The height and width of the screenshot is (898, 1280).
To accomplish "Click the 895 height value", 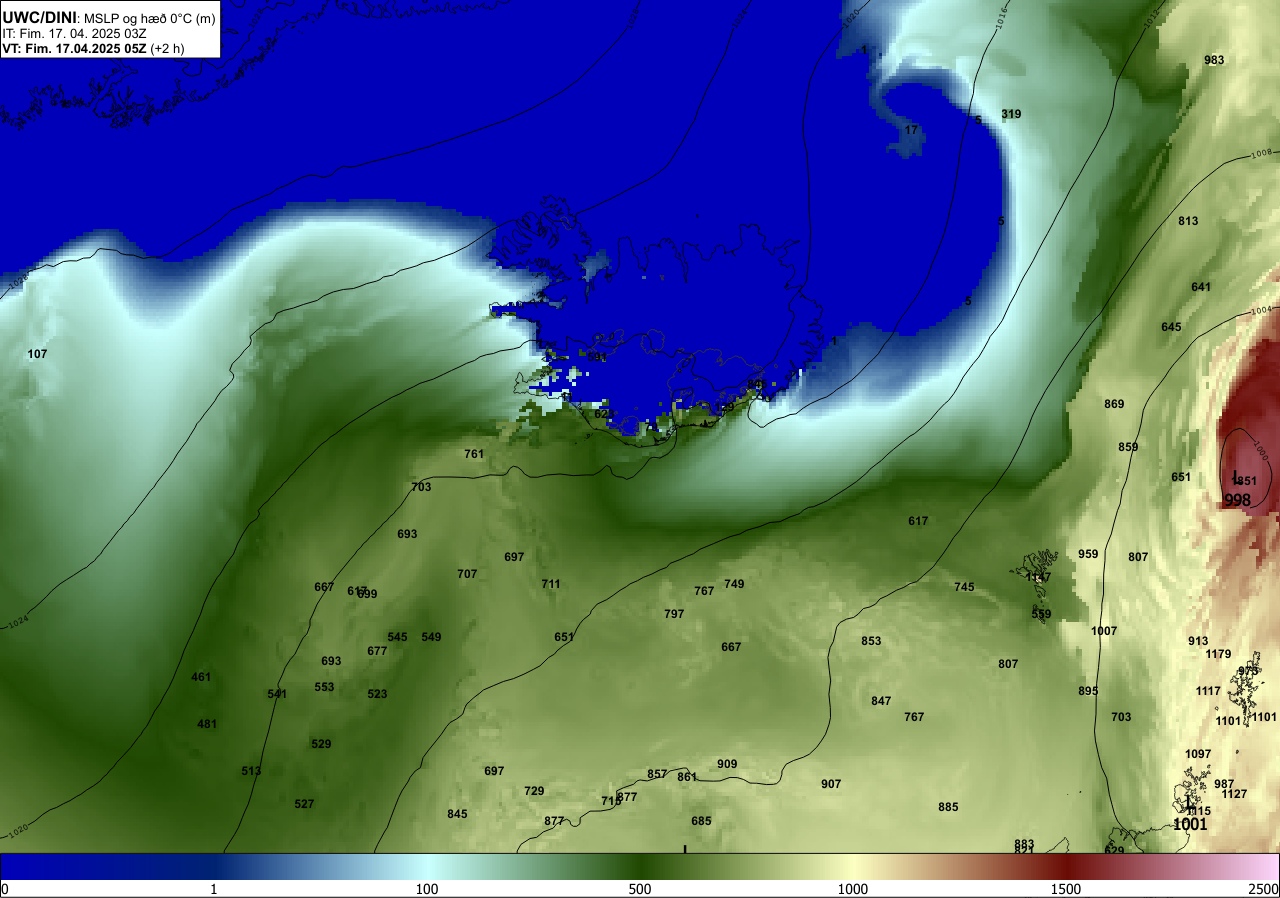I will tap(1088, 691).
